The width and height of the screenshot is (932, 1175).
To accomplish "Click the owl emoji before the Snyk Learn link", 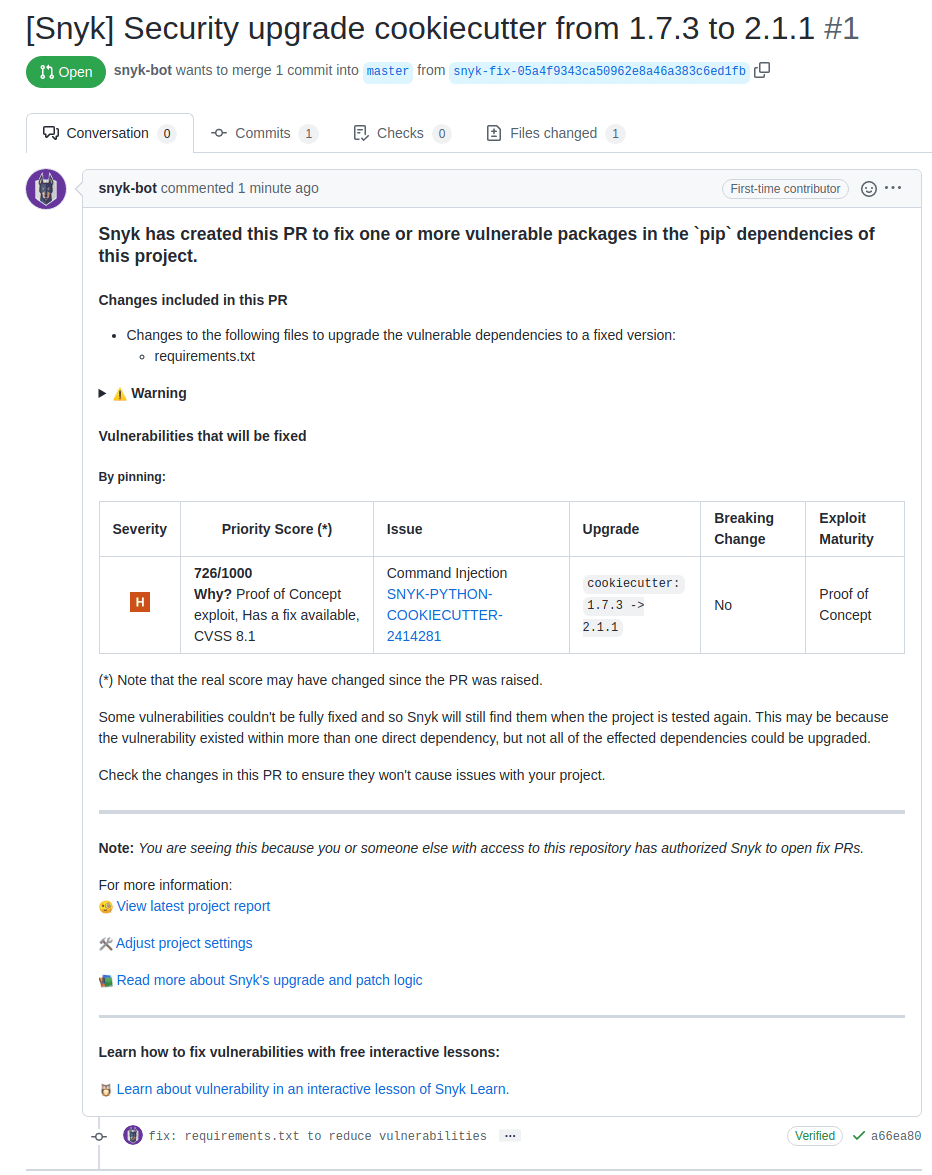I will [106, 1090].
